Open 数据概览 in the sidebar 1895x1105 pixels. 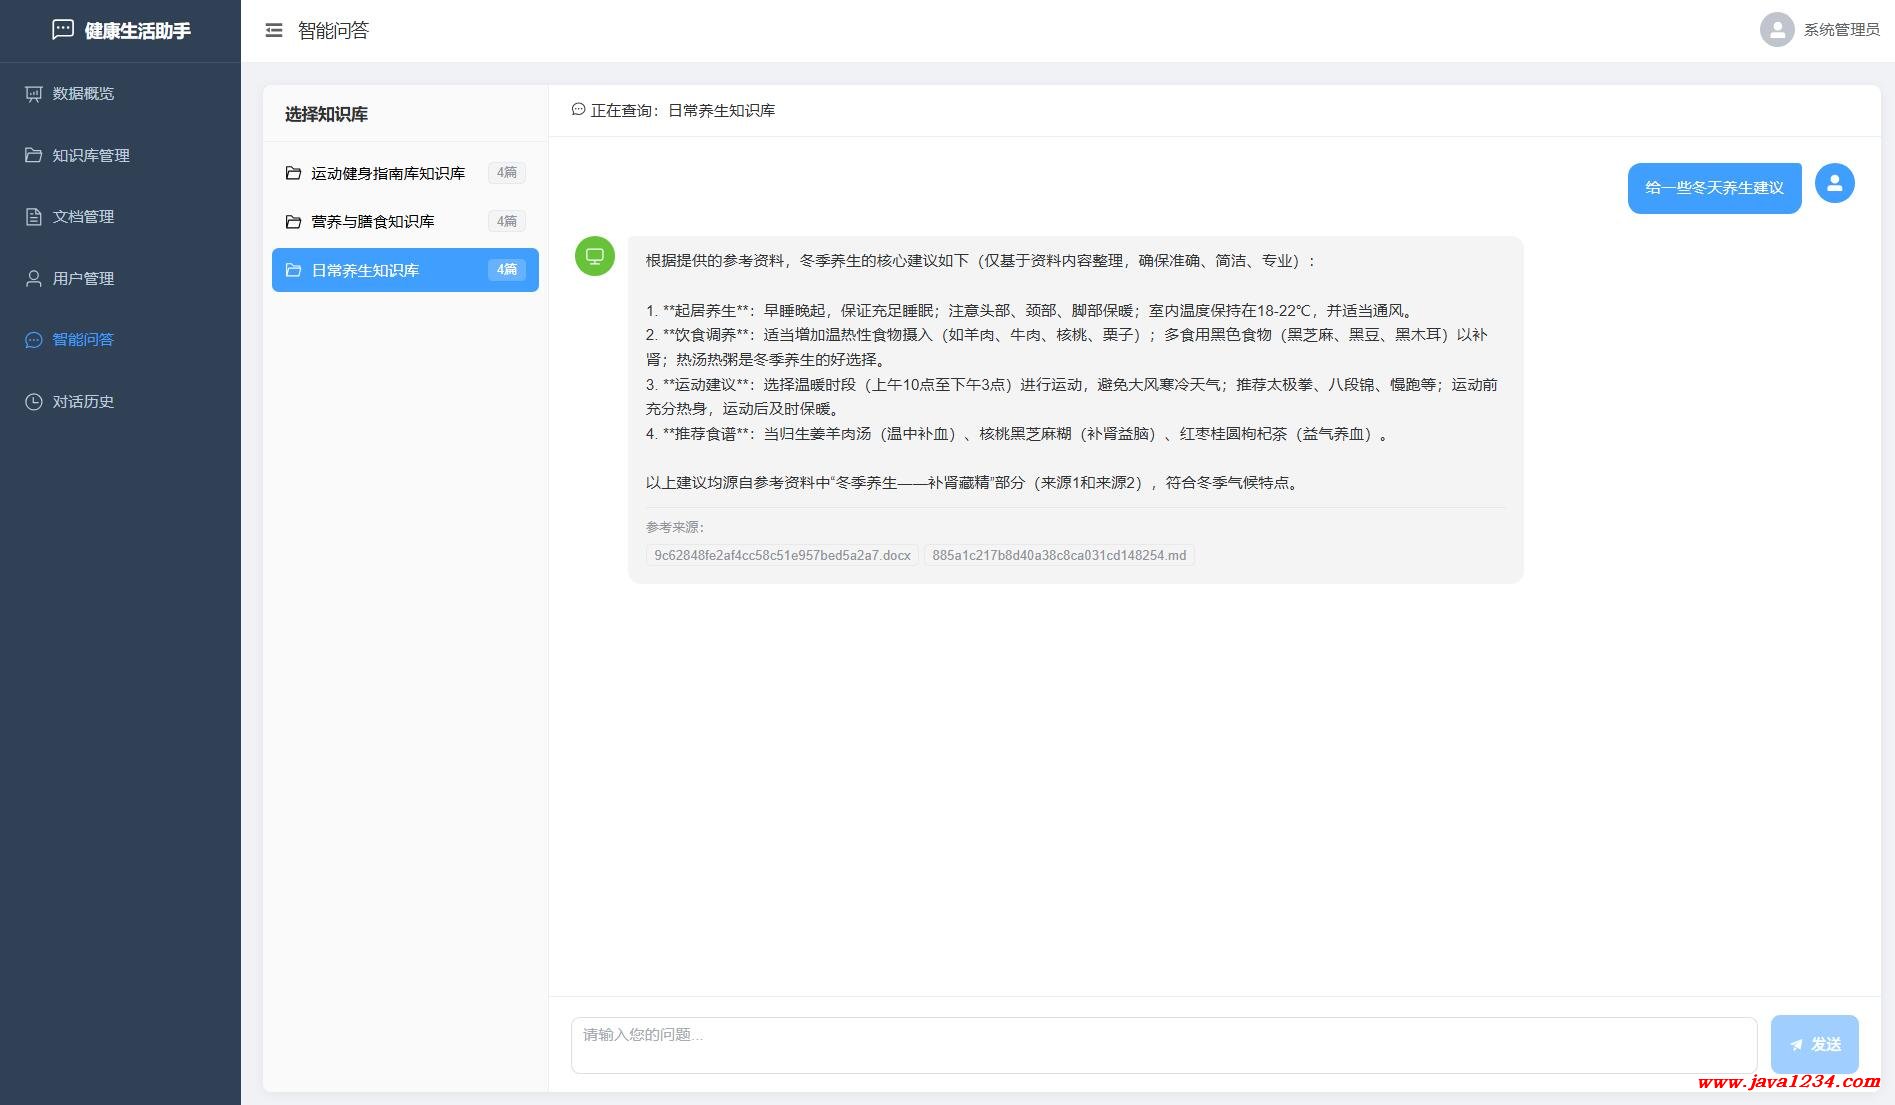tap(83, 94)
